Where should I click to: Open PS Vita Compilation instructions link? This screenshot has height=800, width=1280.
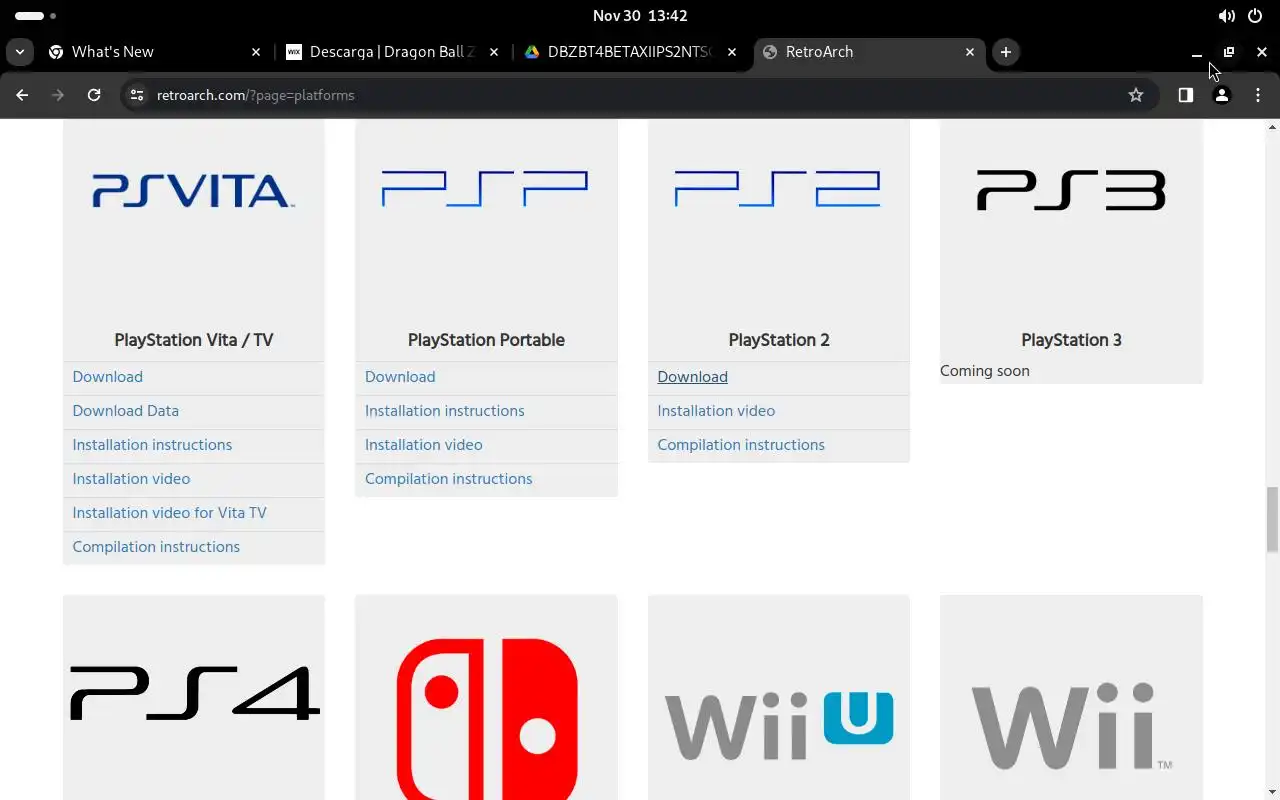156,547
